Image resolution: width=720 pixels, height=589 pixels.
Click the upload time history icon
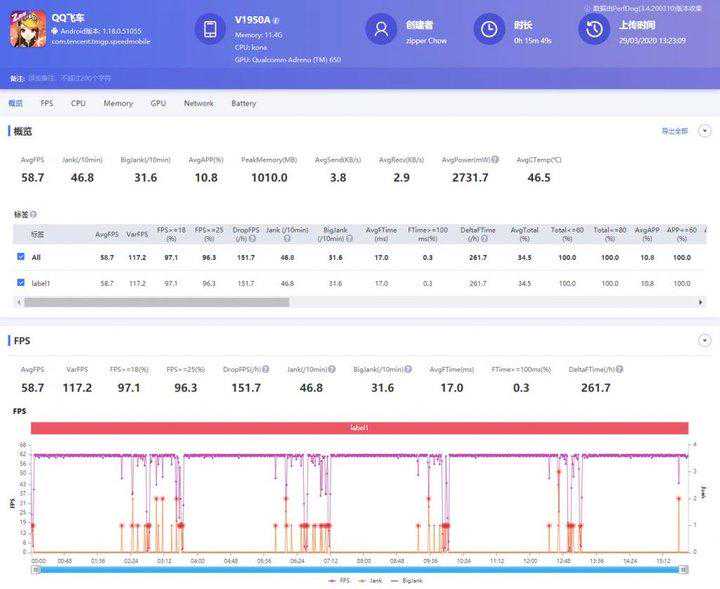(x=594, y=30)
